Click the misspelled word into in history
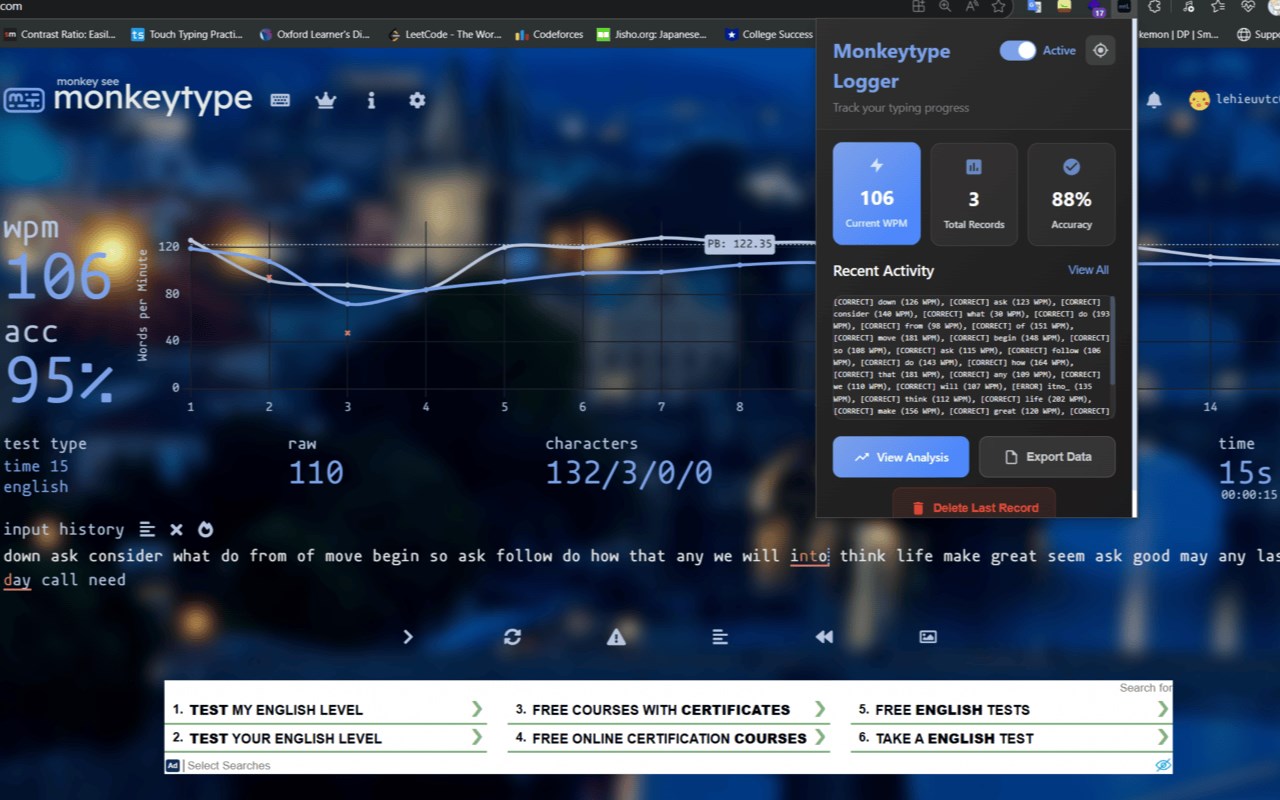Image resolution: width=1280 pixels, height=800 pixels. (x=810, y=556)
